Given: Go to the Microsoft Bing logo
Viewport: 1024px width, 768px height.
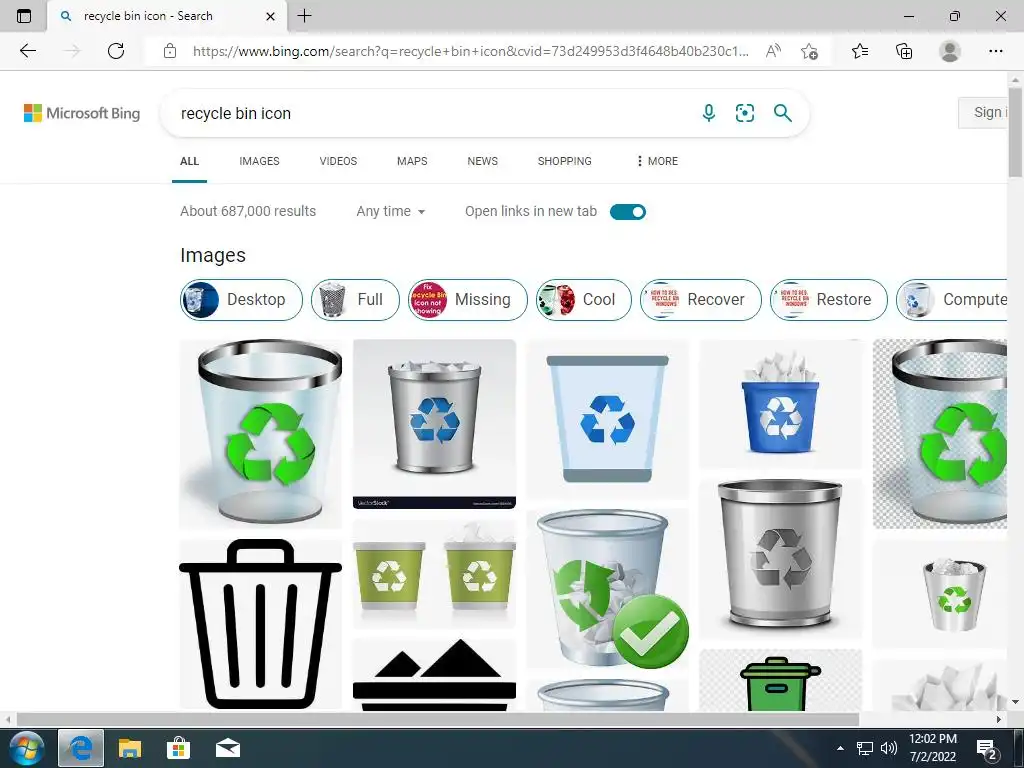Looking at the screenshot, I should click(x=82, y=113).
